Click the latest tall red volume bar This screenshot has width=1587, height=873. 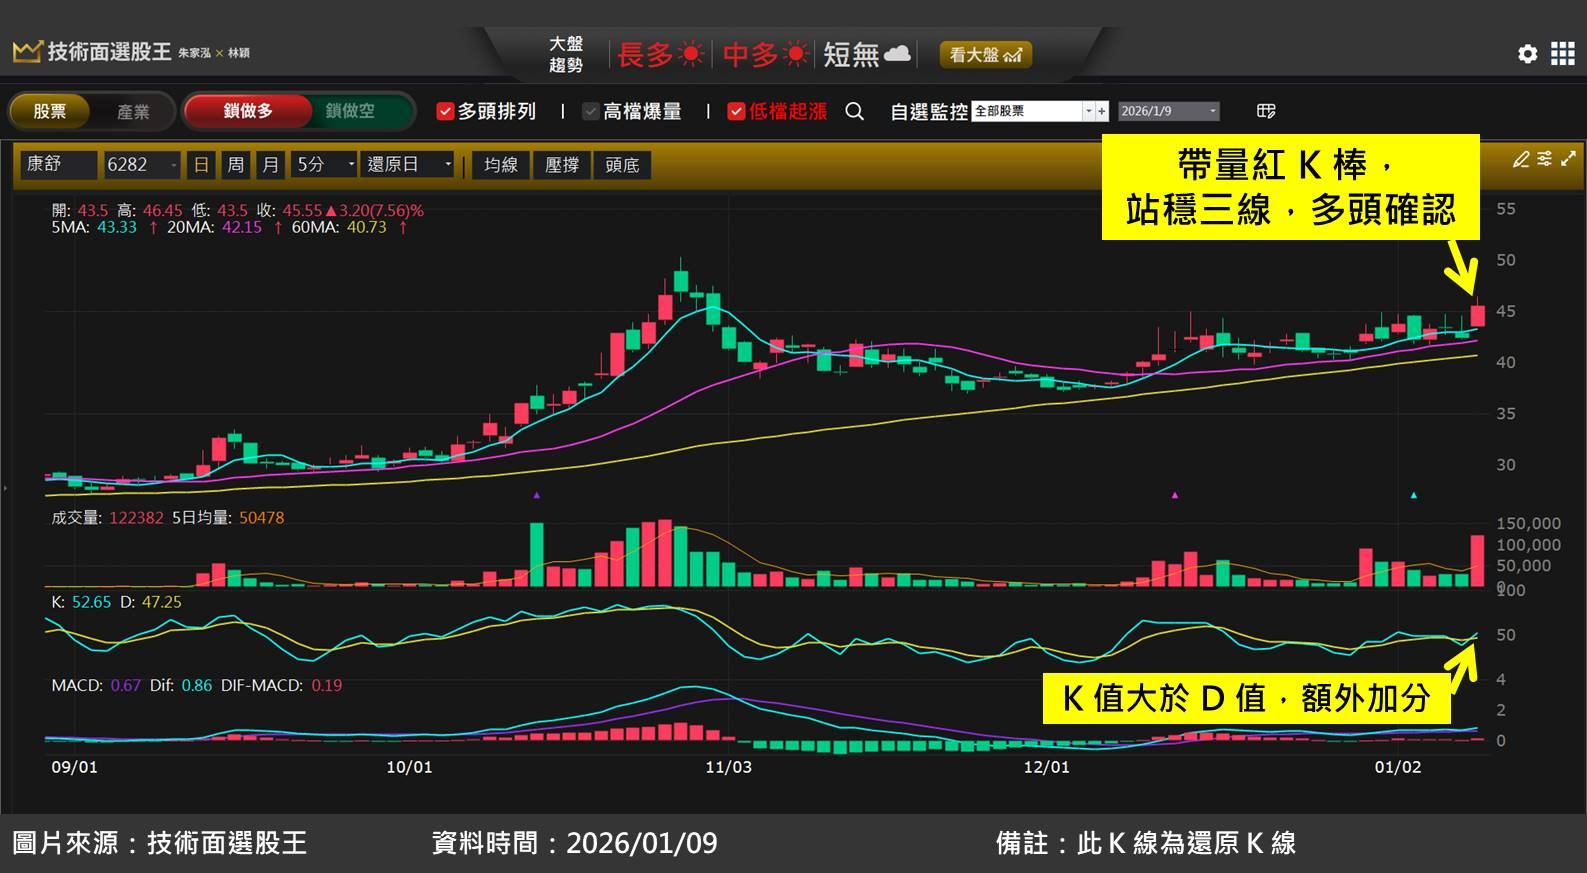coord(1477,561)
